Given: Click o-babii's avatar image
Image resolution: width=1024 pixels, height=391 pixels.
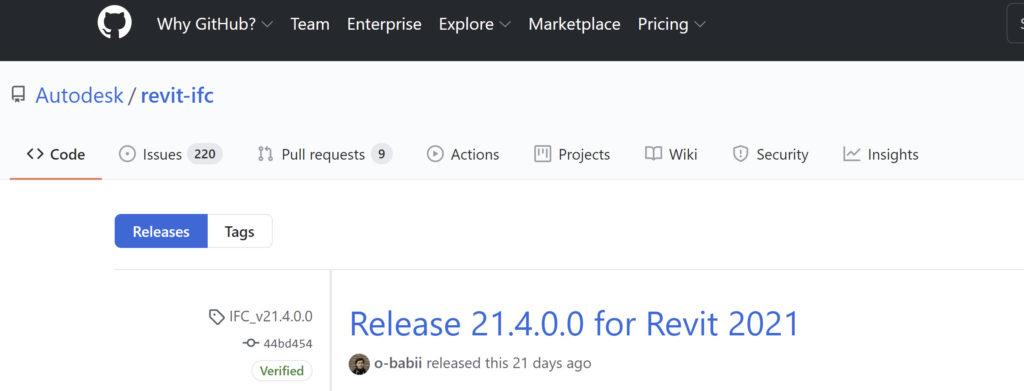Looking at the screenshot, I should [x=359, y=364].
